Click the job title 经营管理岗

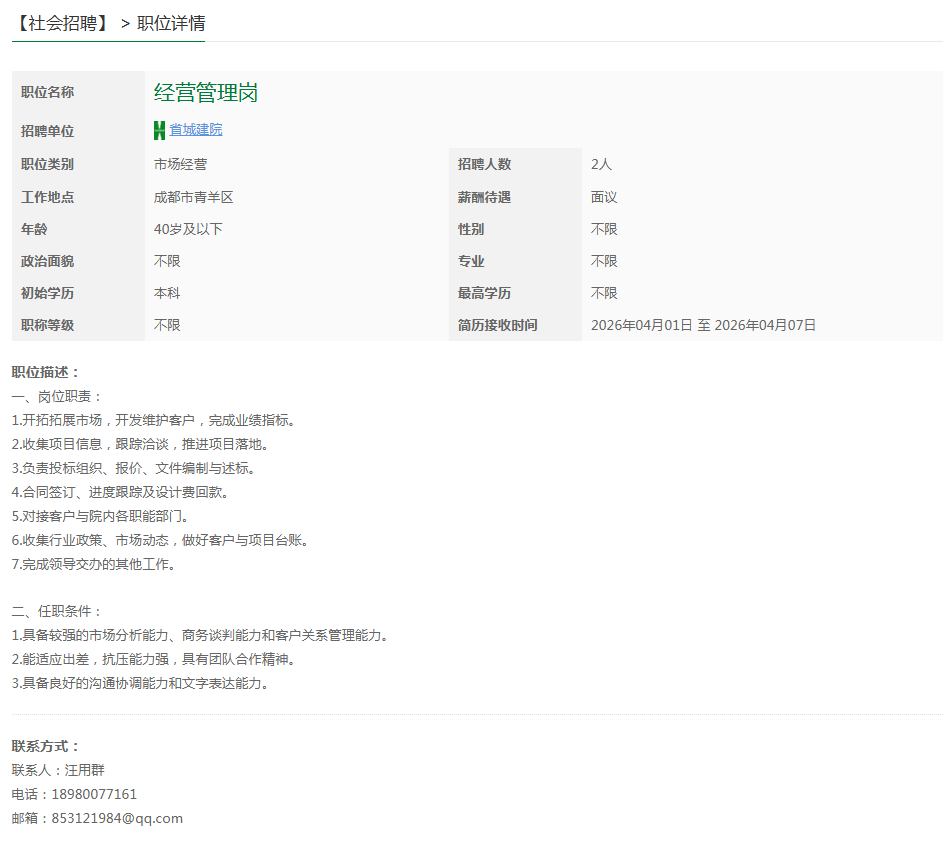[x=205, y=92]
